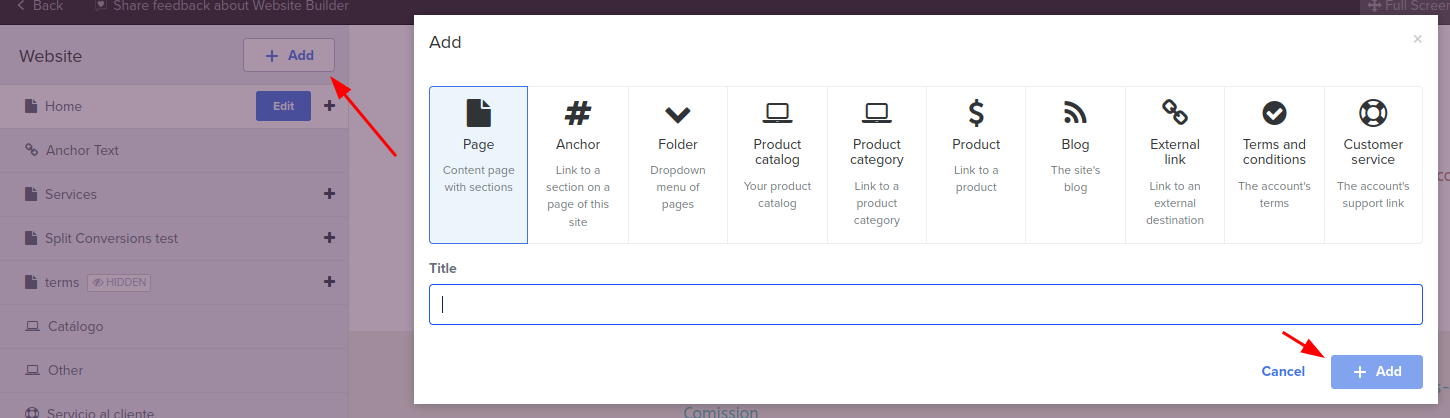Expand the Home page plus icon

[x=329, y=106]
